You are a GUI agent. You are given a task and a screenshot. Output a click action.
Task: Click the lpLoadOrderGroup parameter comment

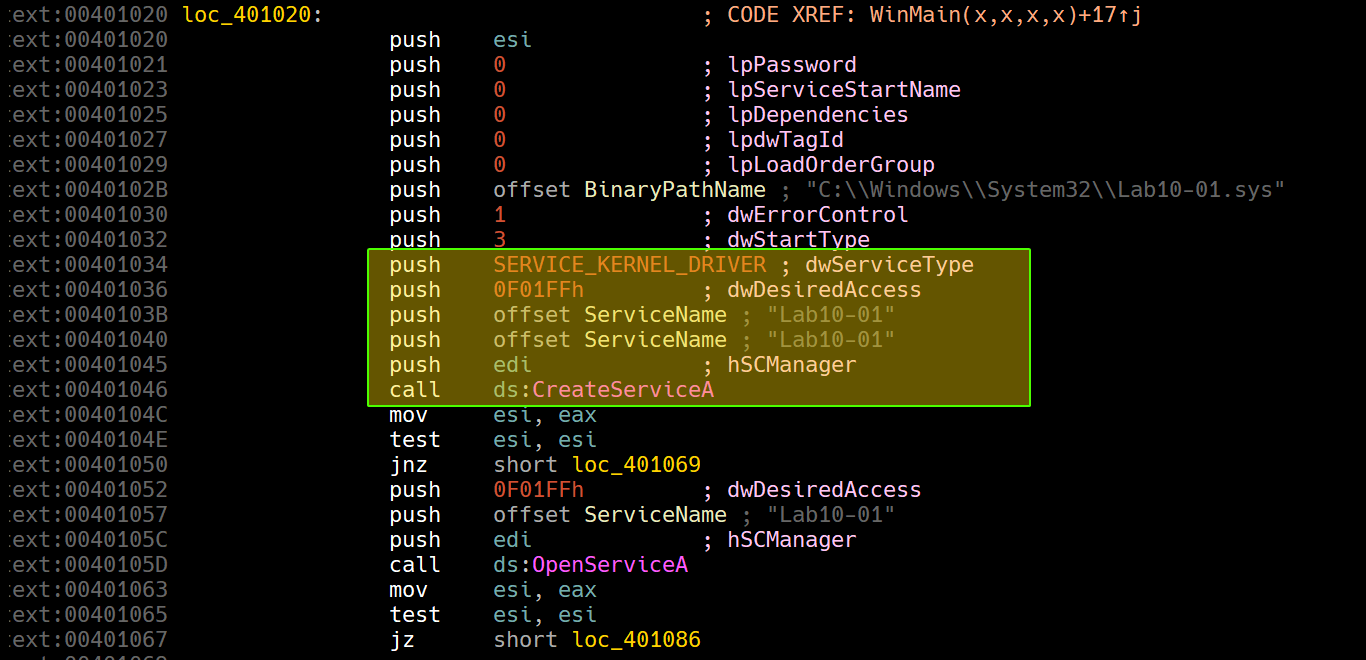831,165
